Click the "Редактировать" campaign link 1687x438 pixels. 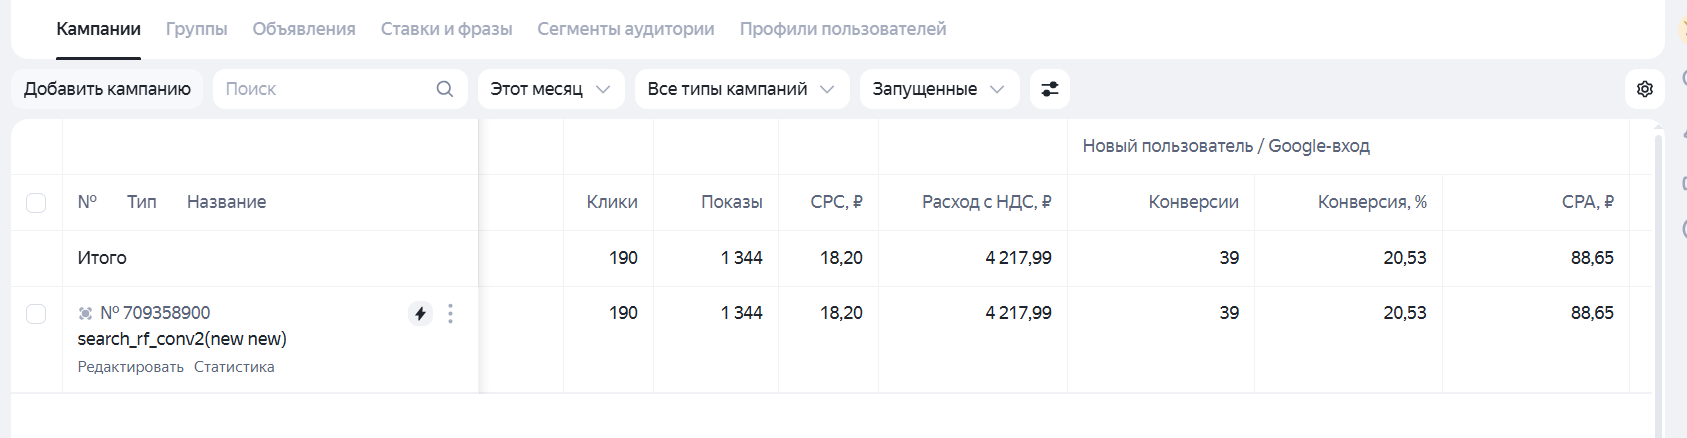pos(131,367)
